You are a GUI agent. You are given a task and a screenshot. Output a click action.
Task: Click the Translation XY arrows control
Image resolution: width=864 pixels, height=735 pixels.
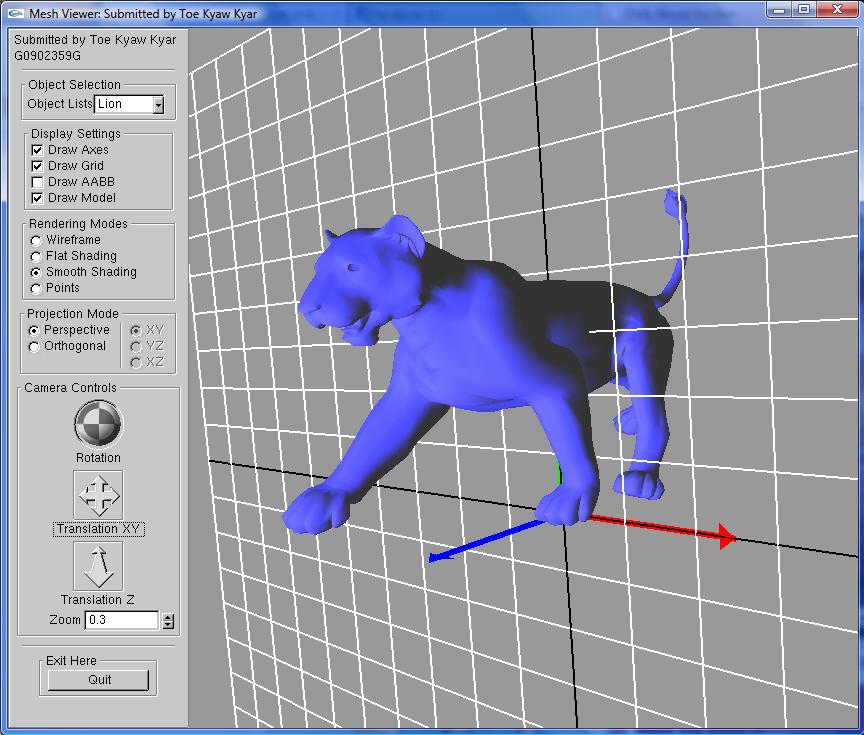pyautogui.click(x=98, y=494)
